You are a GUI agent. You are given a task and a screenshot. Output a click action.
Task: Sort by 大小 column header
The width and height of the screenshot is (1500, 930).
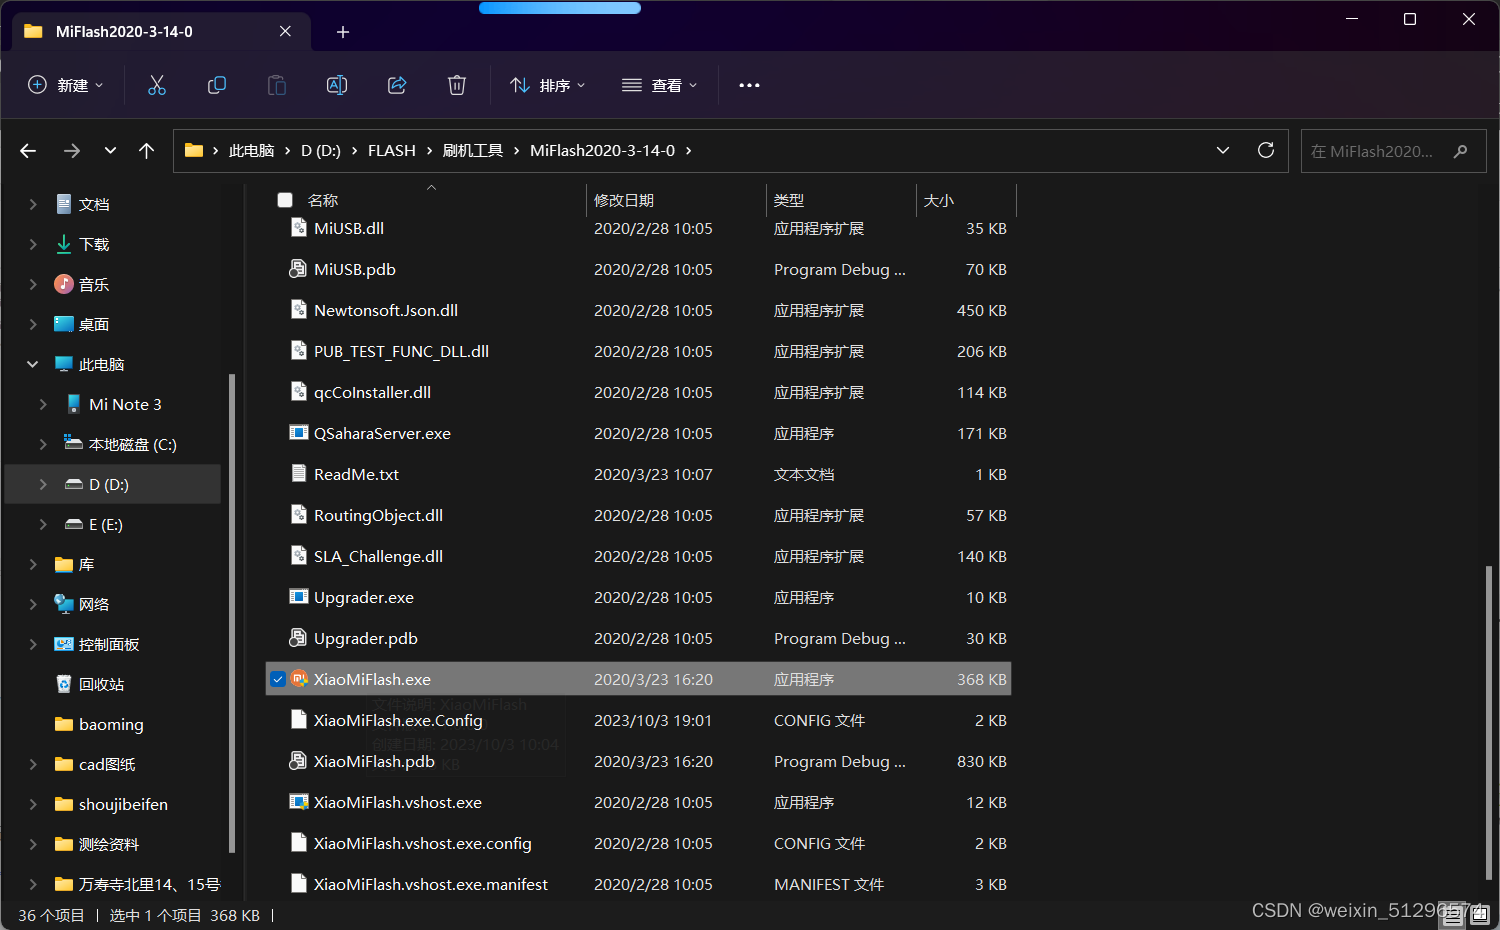pos(939,200)
